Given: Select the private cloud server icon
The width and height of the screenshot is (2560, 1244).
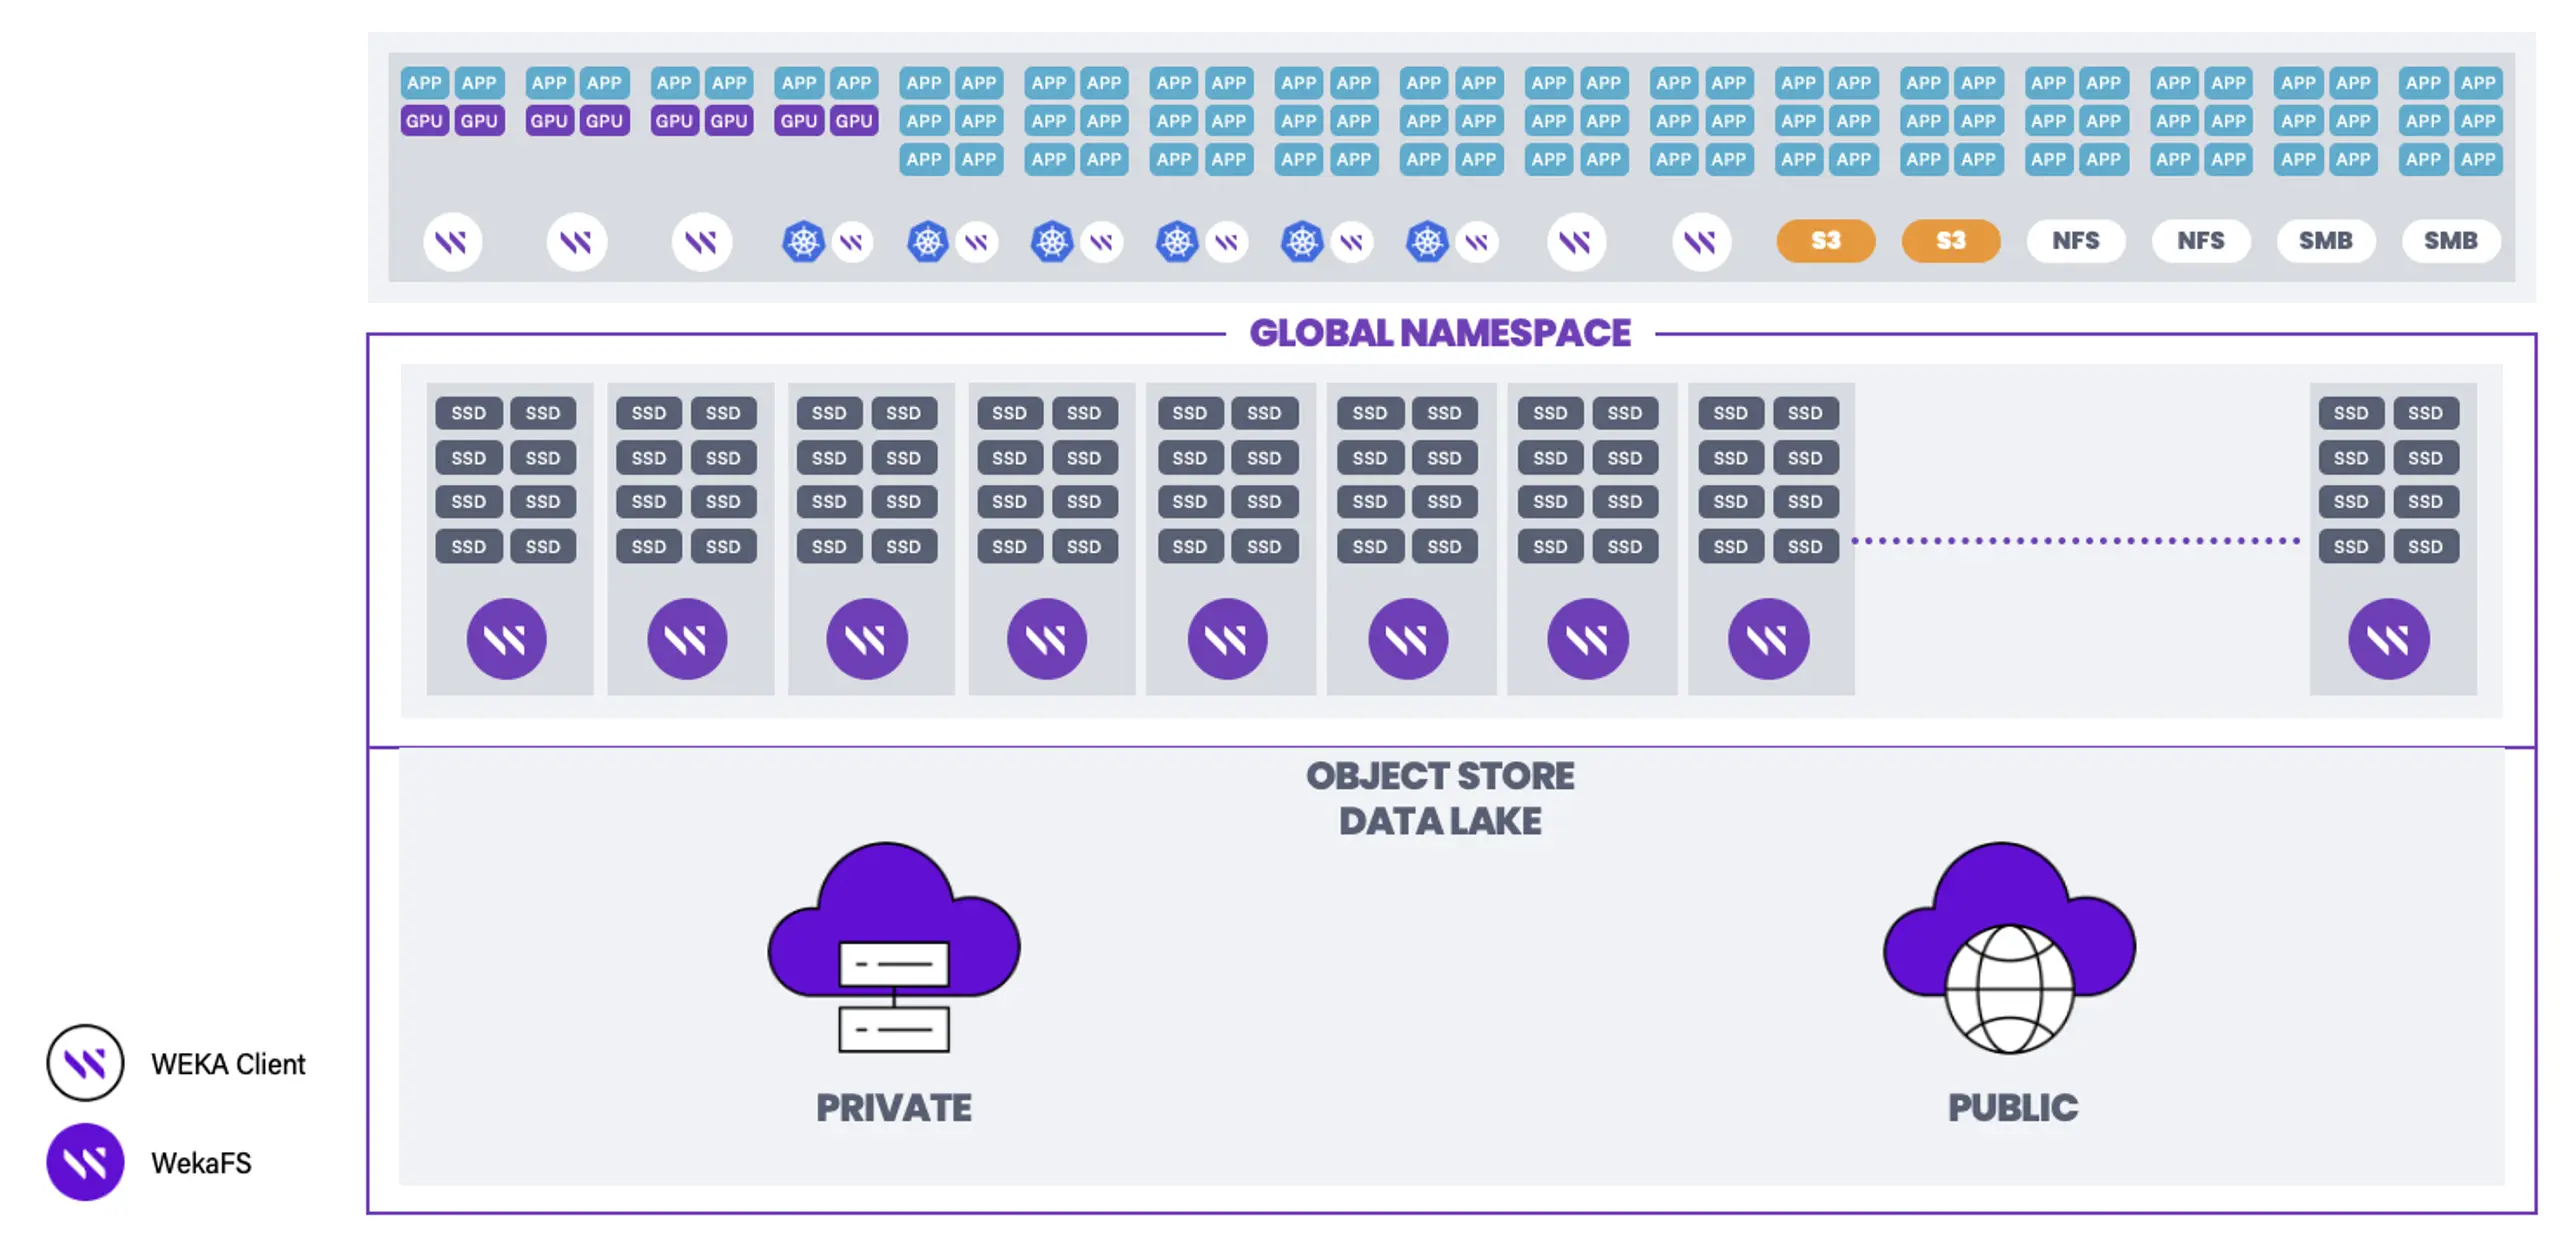Looking at the screenshot, I should tap(893, 946).
